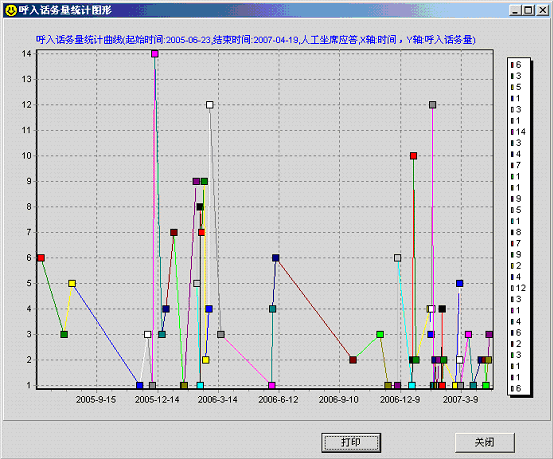Minimize the chart window
This screenshot has width=553, height=459.
click(x=516, y=10)
